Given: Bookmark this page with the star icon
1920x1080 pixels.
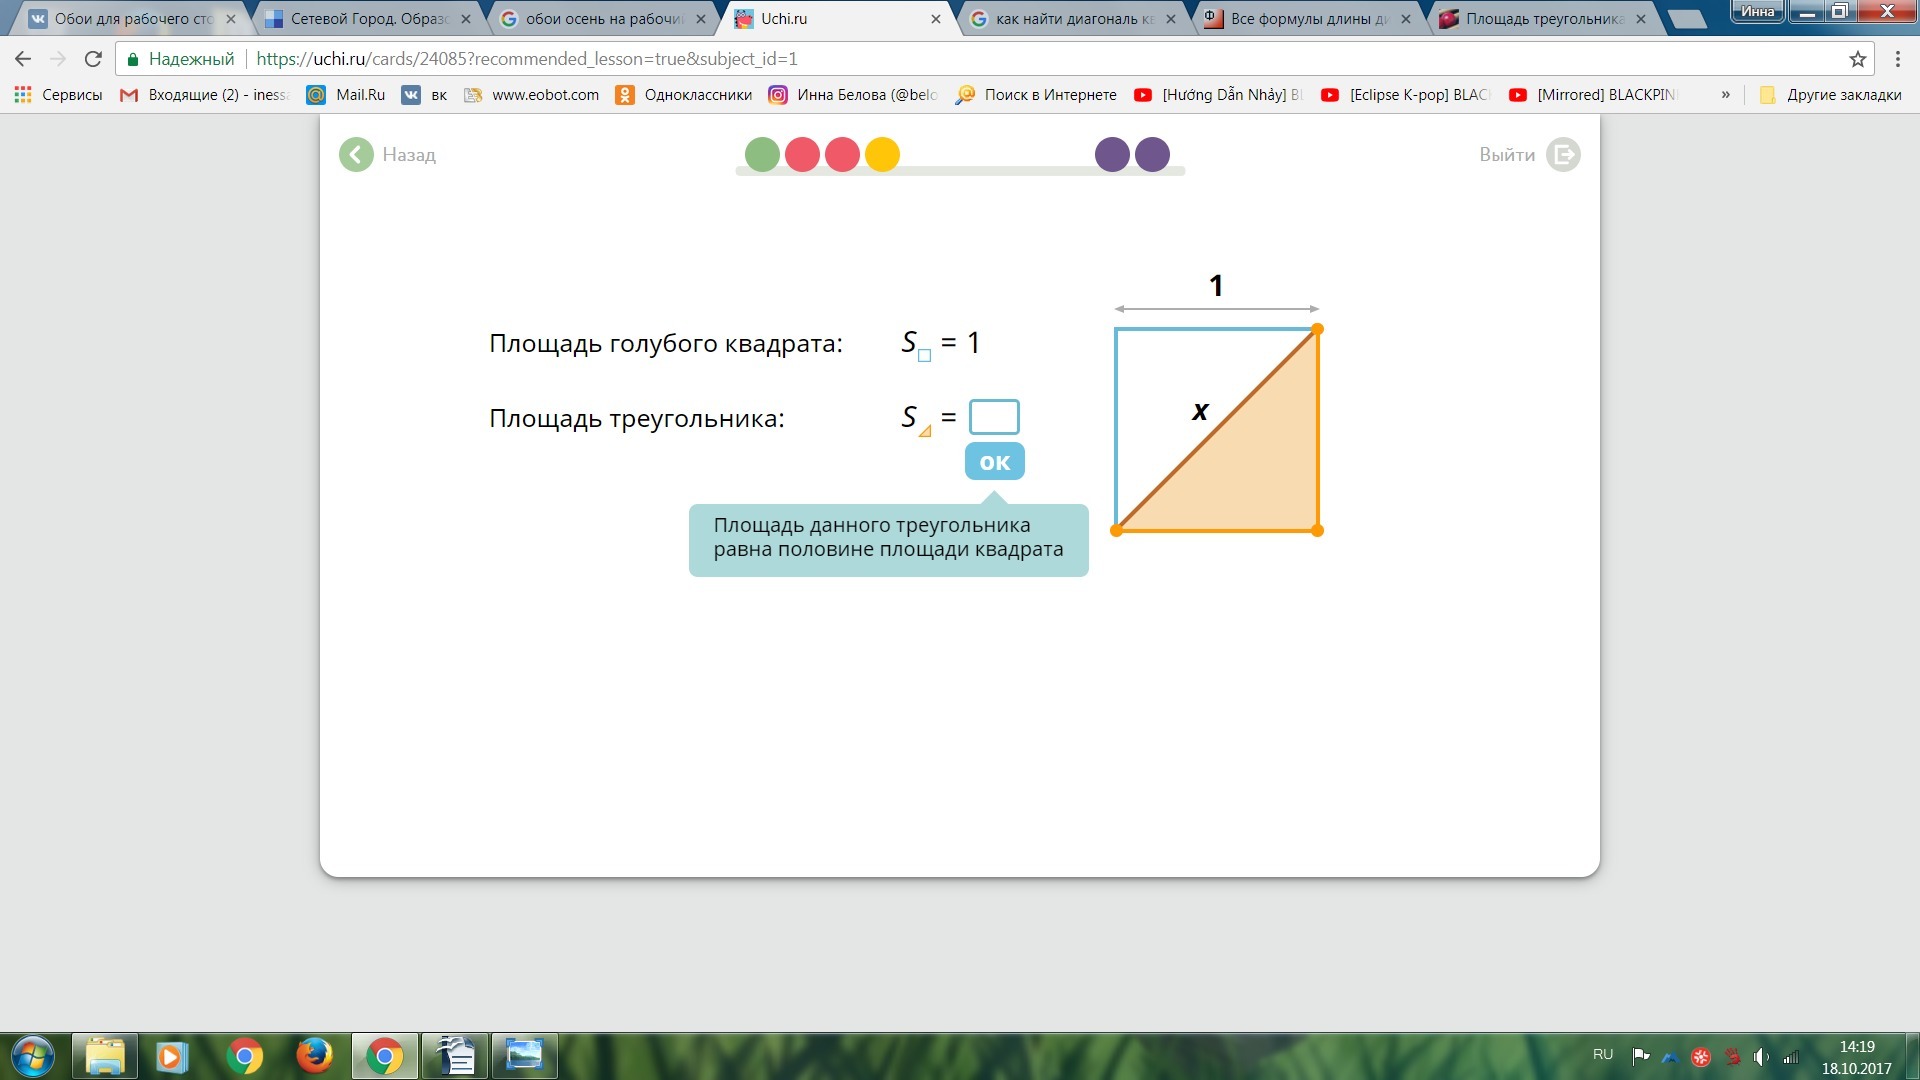Looking at the screenshot, I should [1857, 59].
